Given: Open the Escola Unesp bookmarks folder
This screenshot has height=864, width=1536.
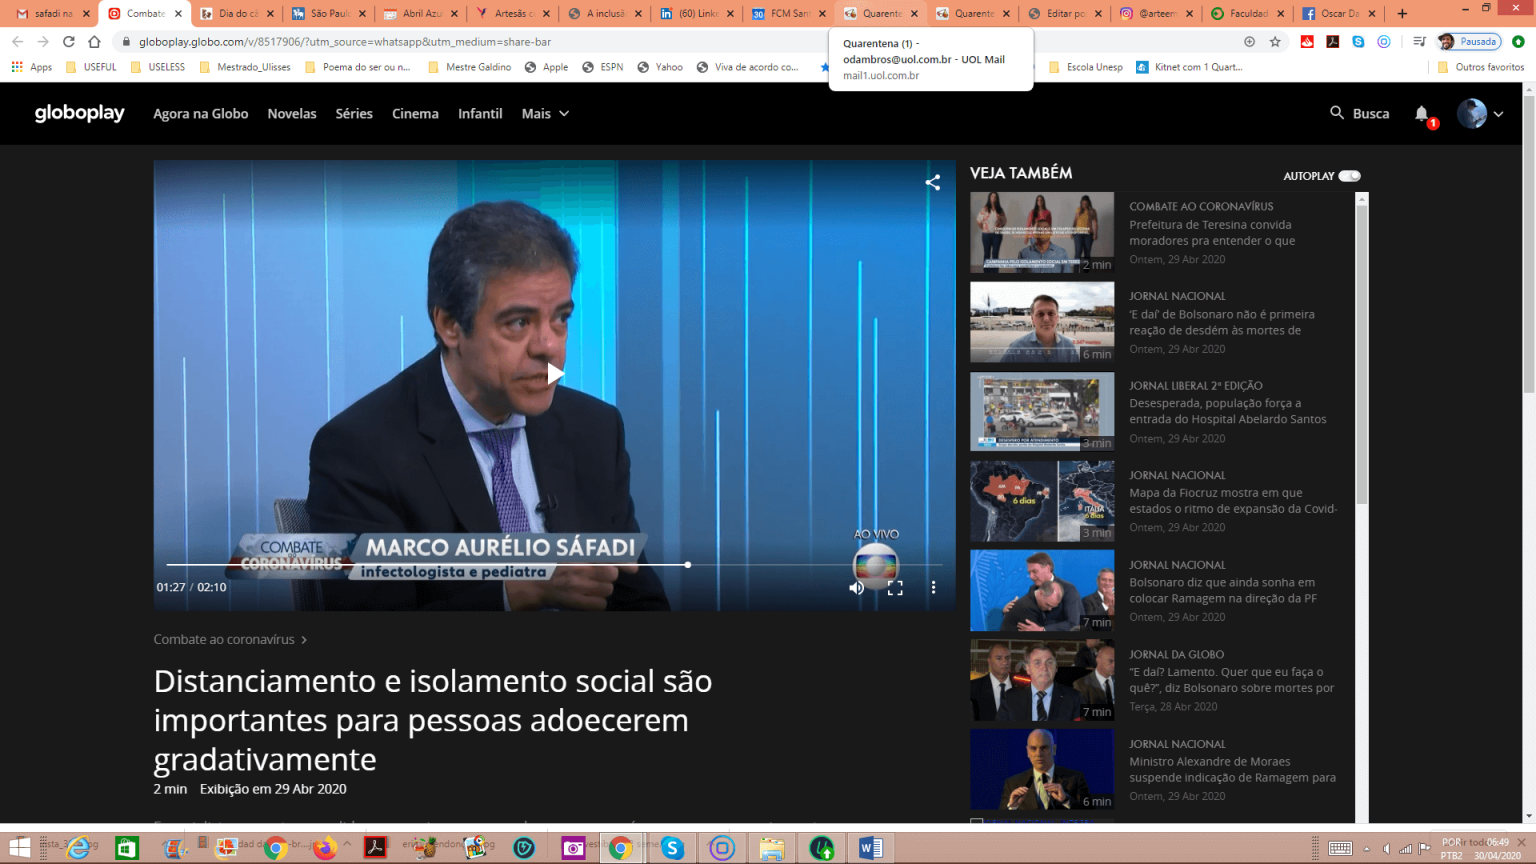Looking at the screenshot, I should point(1086,67).
